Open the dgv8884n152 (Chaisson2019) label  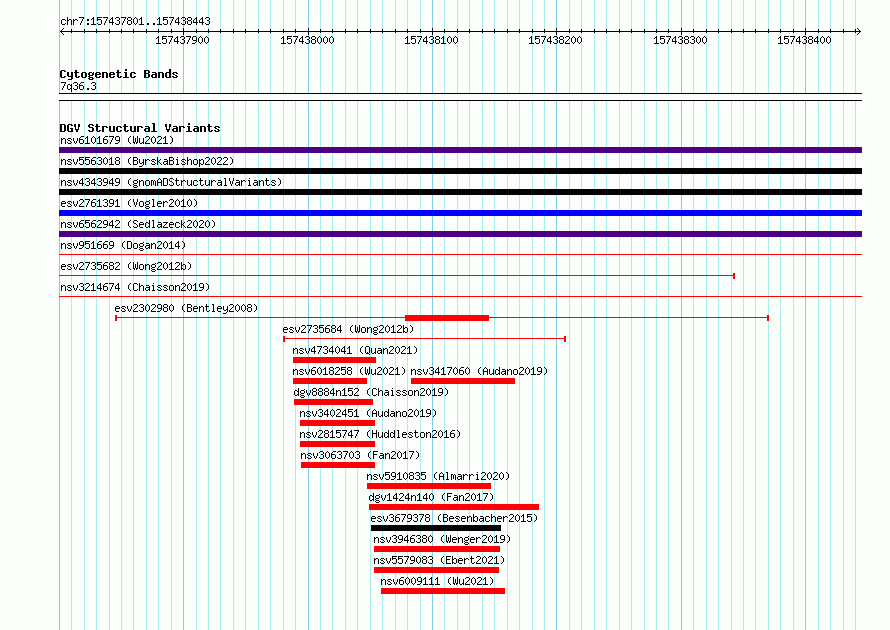[x=371, y=392]
